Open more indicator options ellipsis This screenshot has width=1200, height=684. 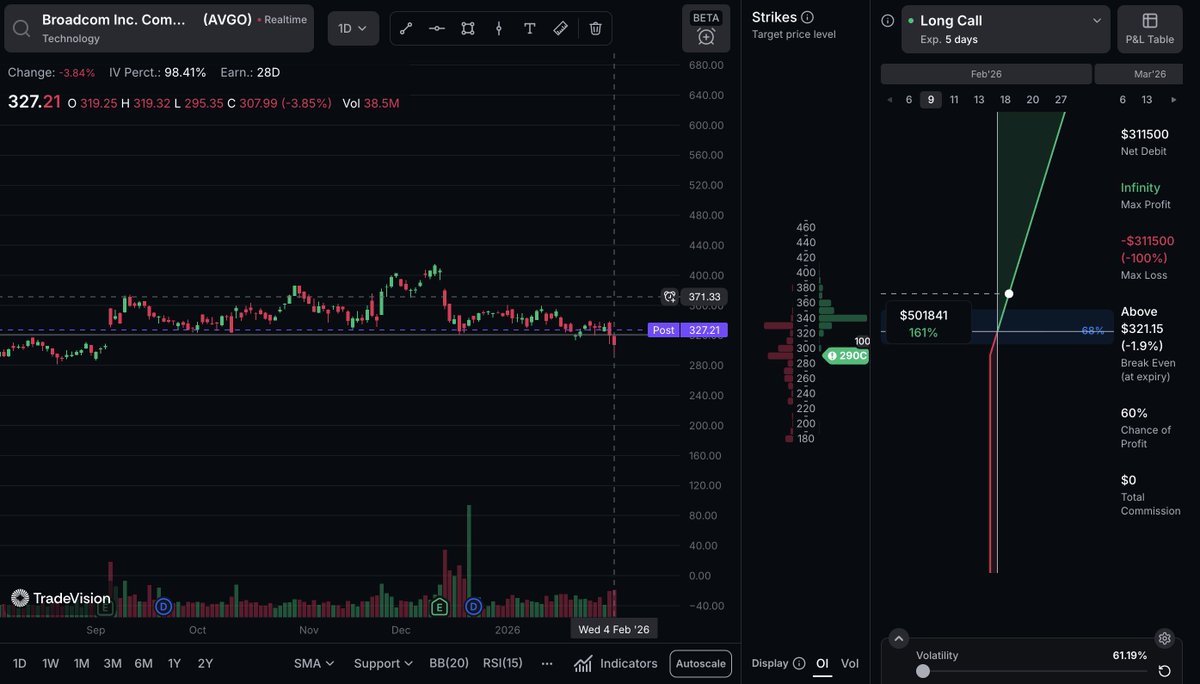point(547,663)
